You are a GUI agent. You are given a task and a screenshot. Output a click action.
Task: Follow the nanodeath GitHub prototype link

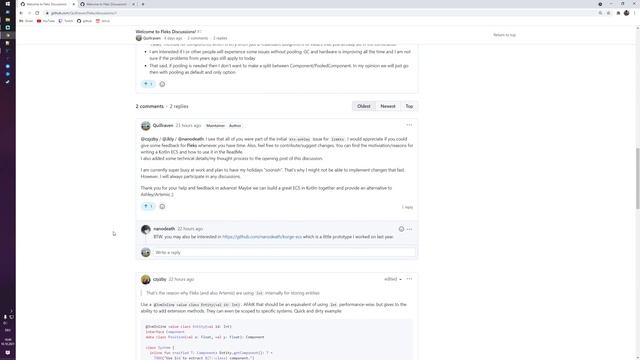262,237
